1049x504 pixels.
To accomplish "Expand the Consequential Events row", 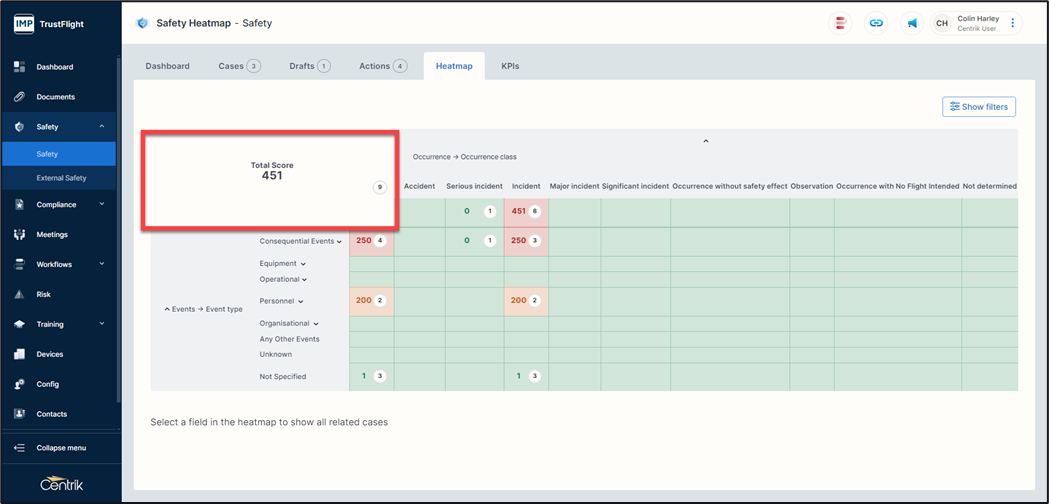I will (339, 242).
